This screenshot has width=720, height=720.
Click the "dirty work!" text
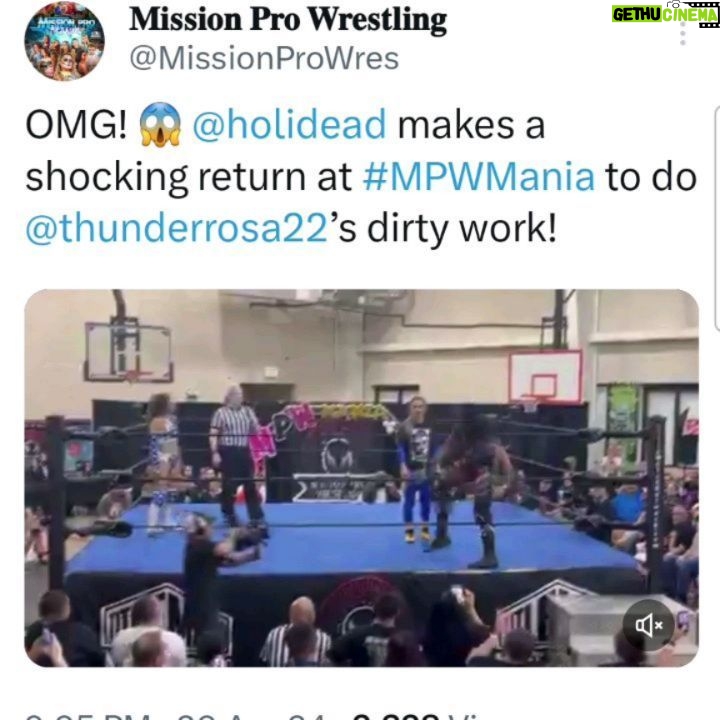tap(462, 228)
